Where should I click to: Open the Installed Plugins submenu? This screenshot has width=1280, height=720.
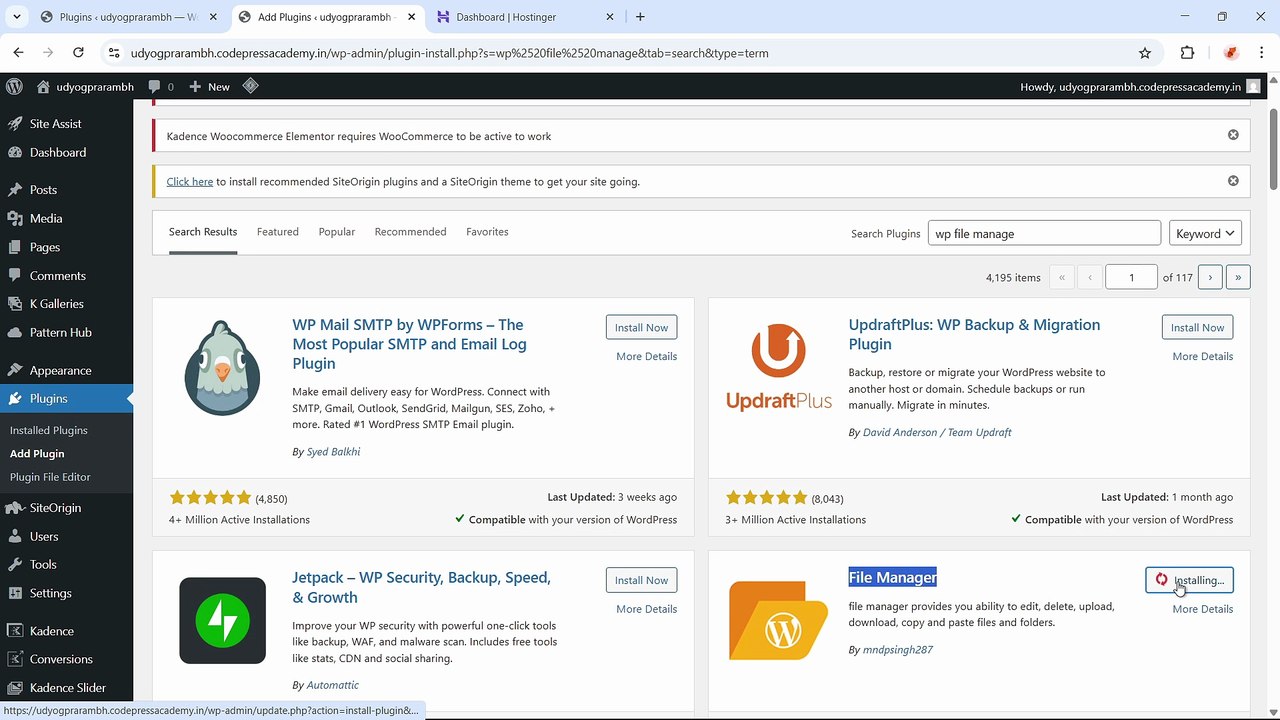[49, 431]
